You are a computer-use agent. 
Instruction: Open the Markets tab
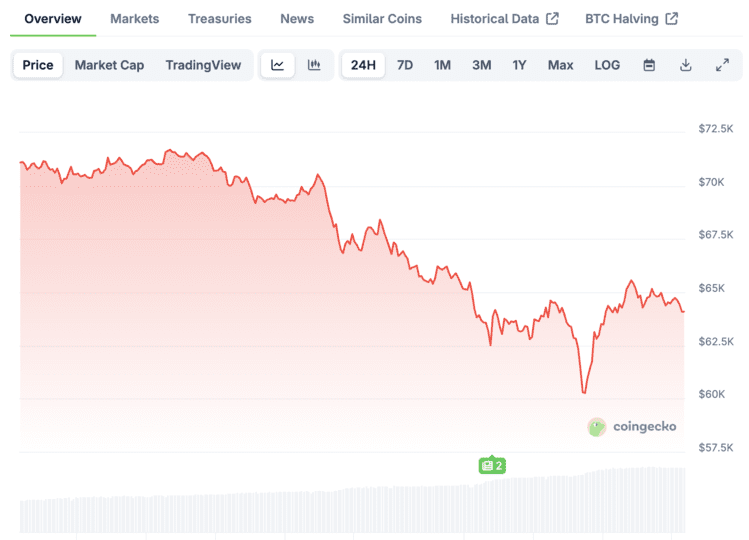pyautogui.click(x=134, y=18)
